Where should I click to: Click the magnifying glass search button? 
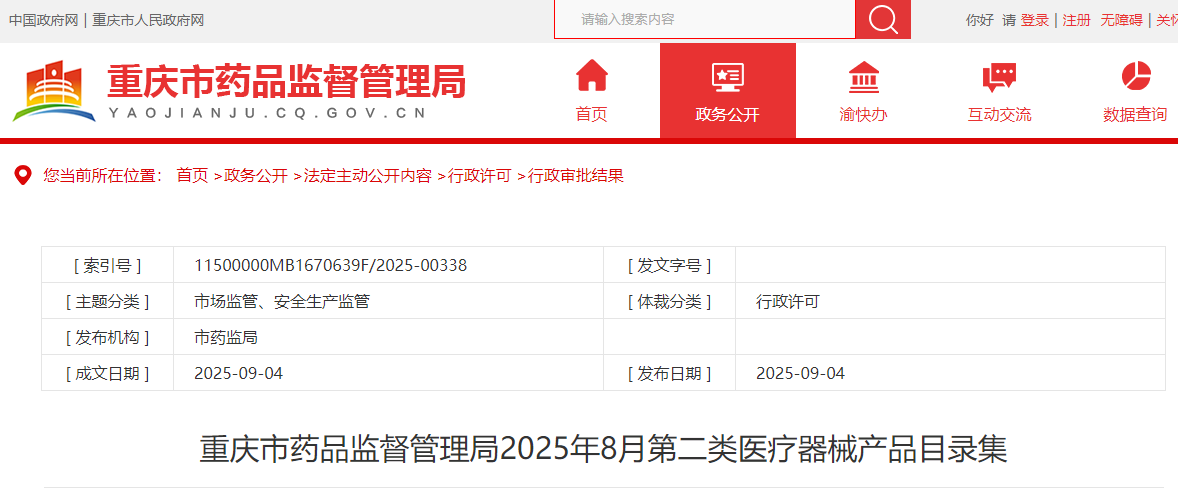(x=883, y=19)
